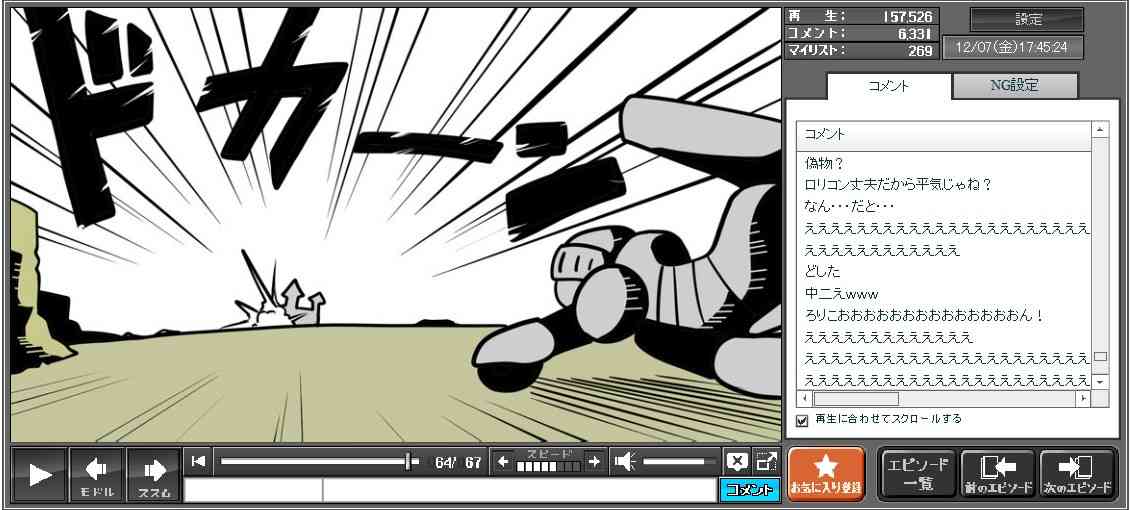Increase speed with the right arrow

click(x=593, y=461)
